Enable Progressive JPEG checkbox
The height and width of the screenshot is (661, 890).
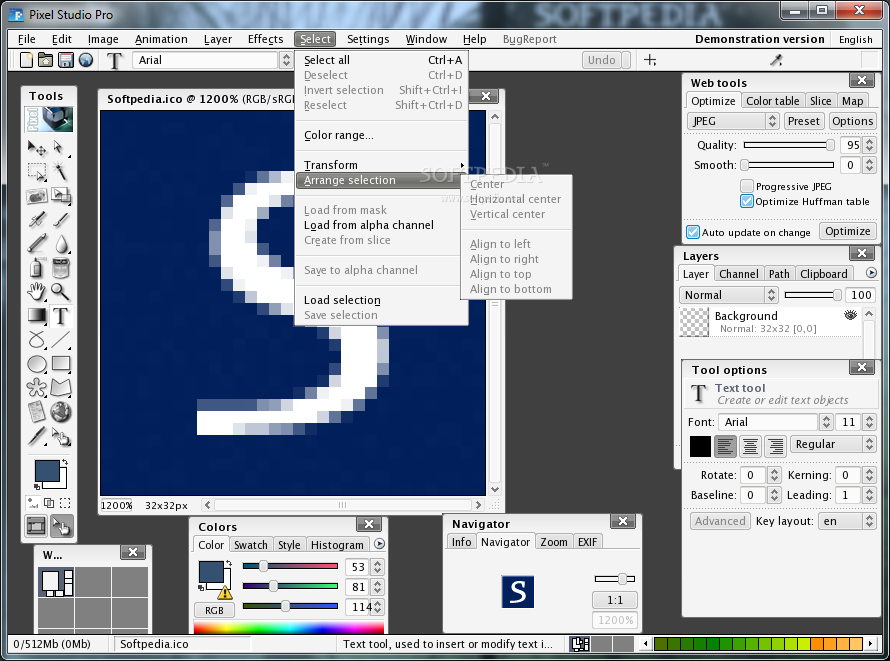(747, 186)
